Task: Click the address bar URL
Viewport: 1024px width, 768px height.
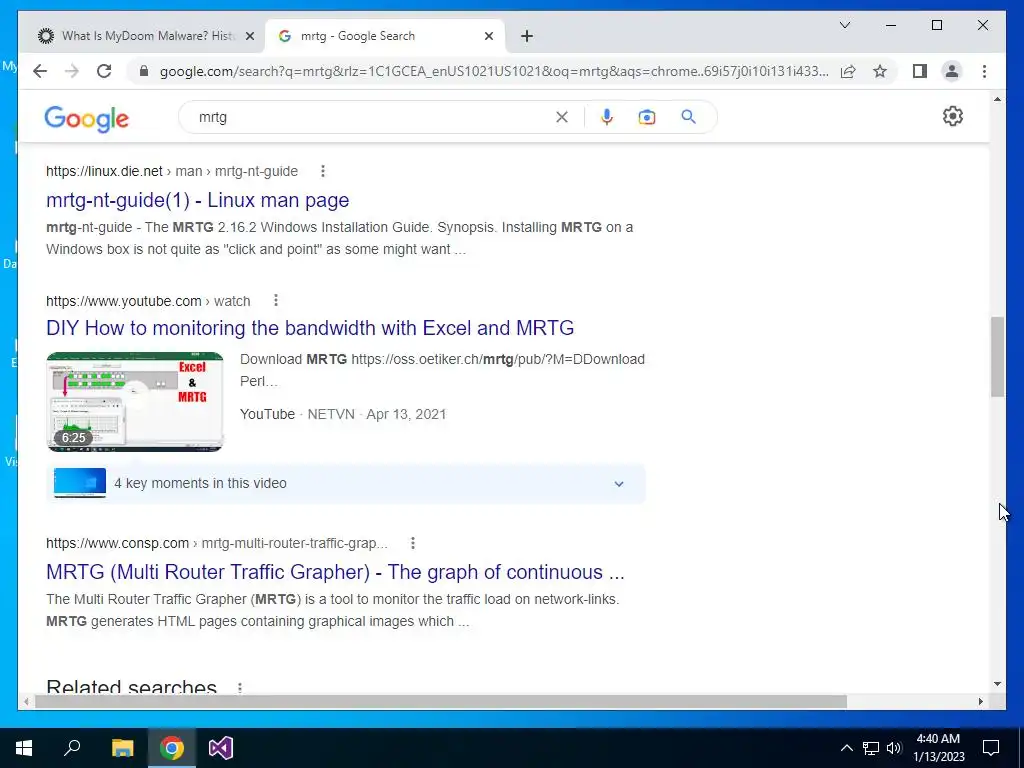Action: 494,71
